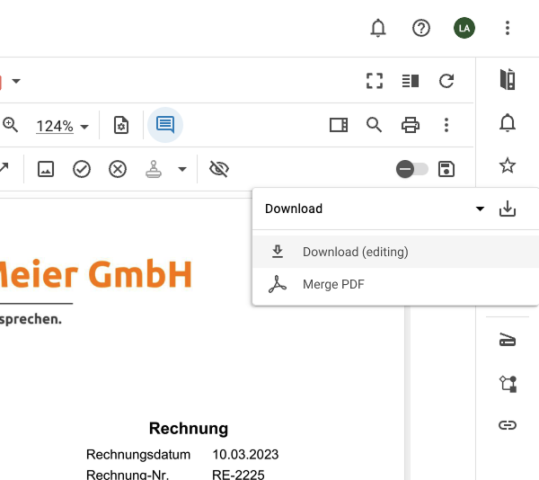Screen dimensions: 539x480
Task: Click the Rechnung heading in document
Action: pos(188,428)
